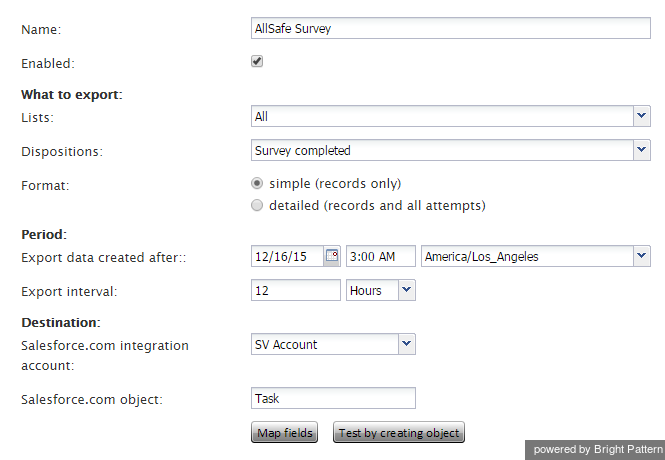Click the 'Salesforce.com object:' label
Viewport: 665px width, 460px height.
tap(92, 400)
